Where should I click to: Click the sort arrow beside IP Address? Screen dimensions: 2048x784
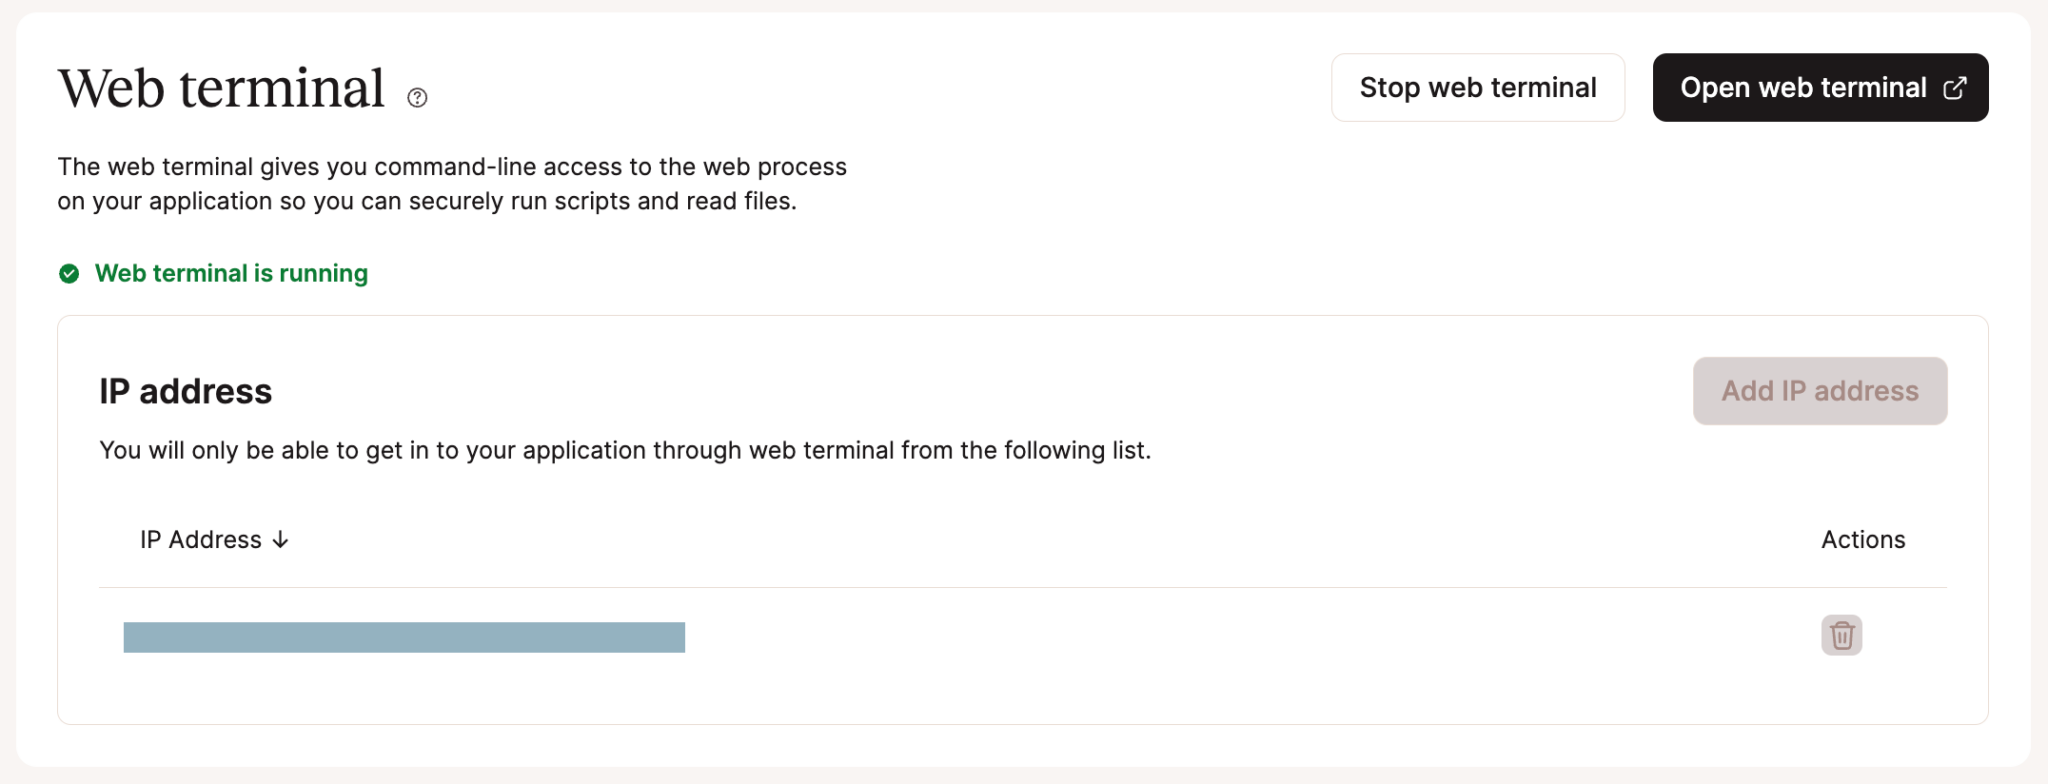point(281,540)
